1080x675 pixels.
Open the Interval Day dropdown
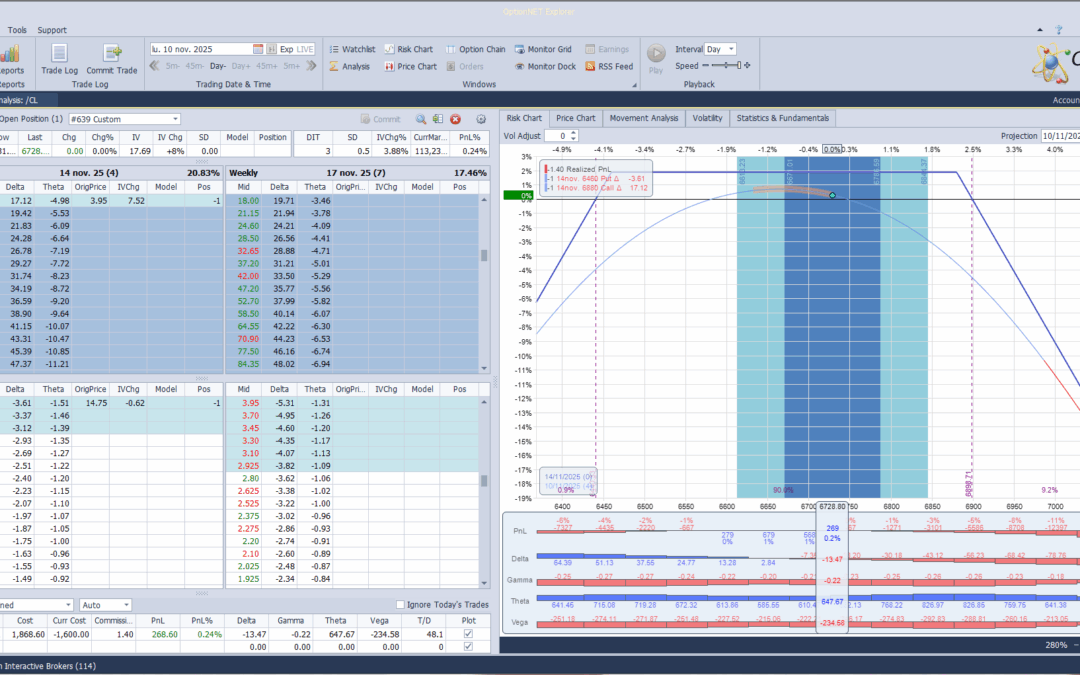(x=731, y=49)
